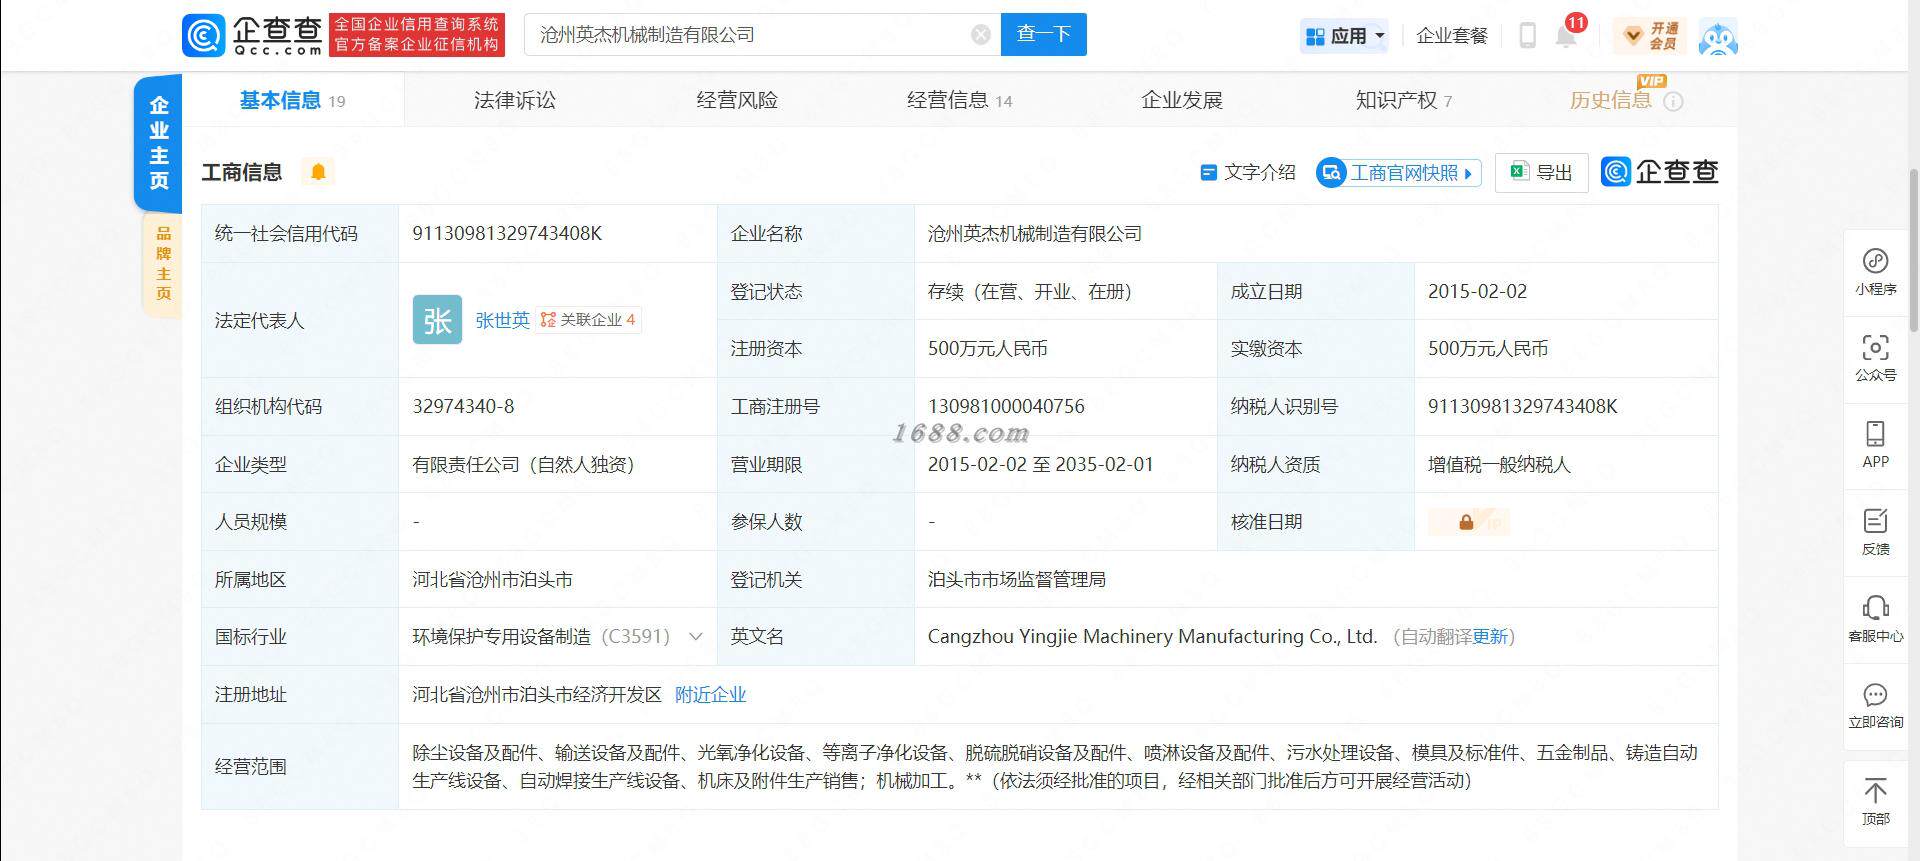The height and width of the screenshot is (861, 1920).
Task: Open the 历史信息 VIP tab
Action: click(x=1611, y=99)
